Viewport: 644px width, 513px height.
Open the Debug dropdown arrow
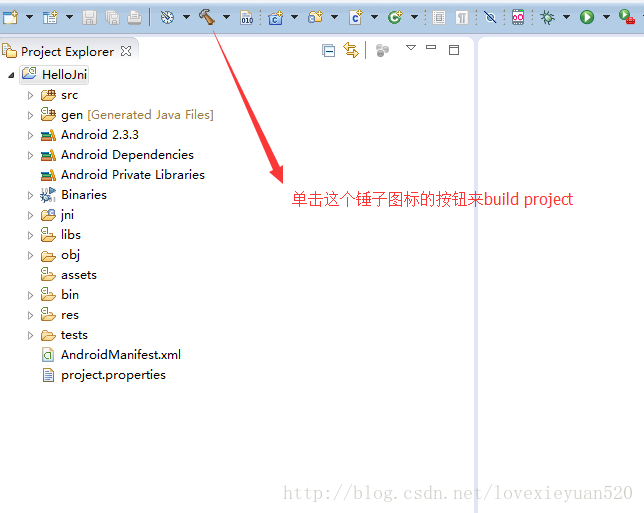point(566,17)
